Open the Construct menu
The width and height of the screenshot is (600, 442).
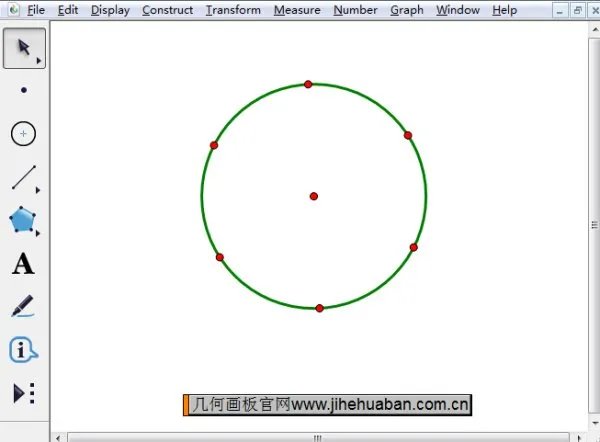(168, 10)
